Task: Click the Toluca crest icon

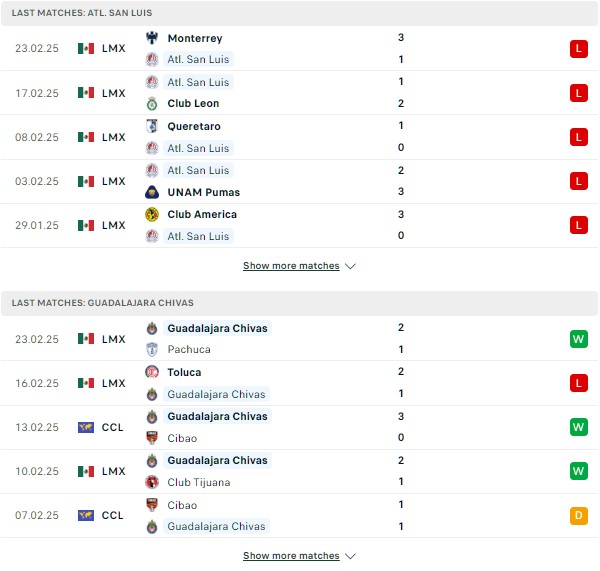Action: (x=152, y=372)
